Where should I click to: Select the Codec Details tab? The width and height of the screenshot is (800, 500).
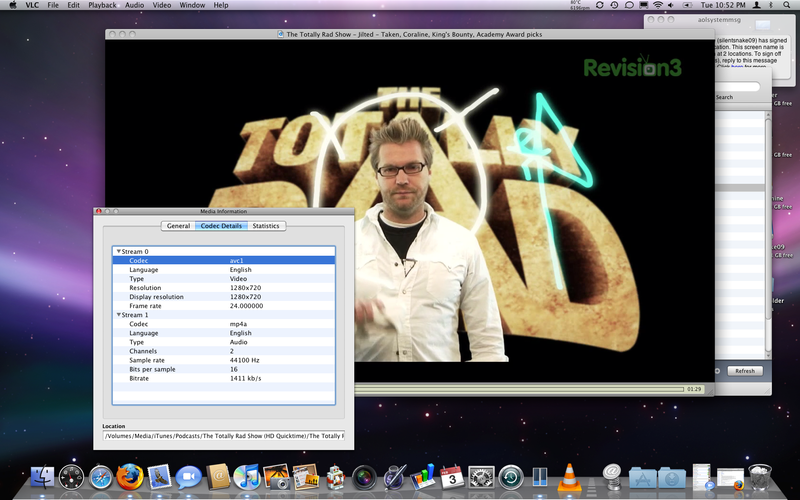pos(221,226)
